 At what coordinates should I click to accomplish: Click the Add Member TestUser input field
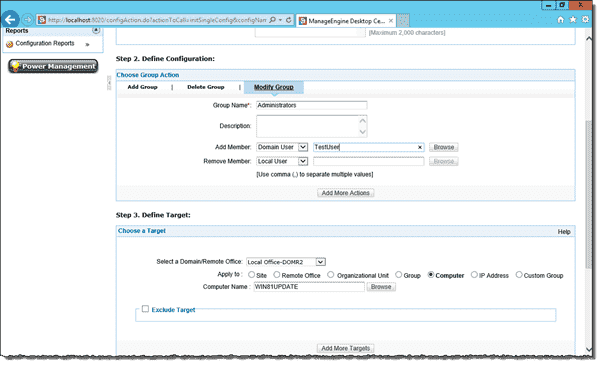[368, 147]
